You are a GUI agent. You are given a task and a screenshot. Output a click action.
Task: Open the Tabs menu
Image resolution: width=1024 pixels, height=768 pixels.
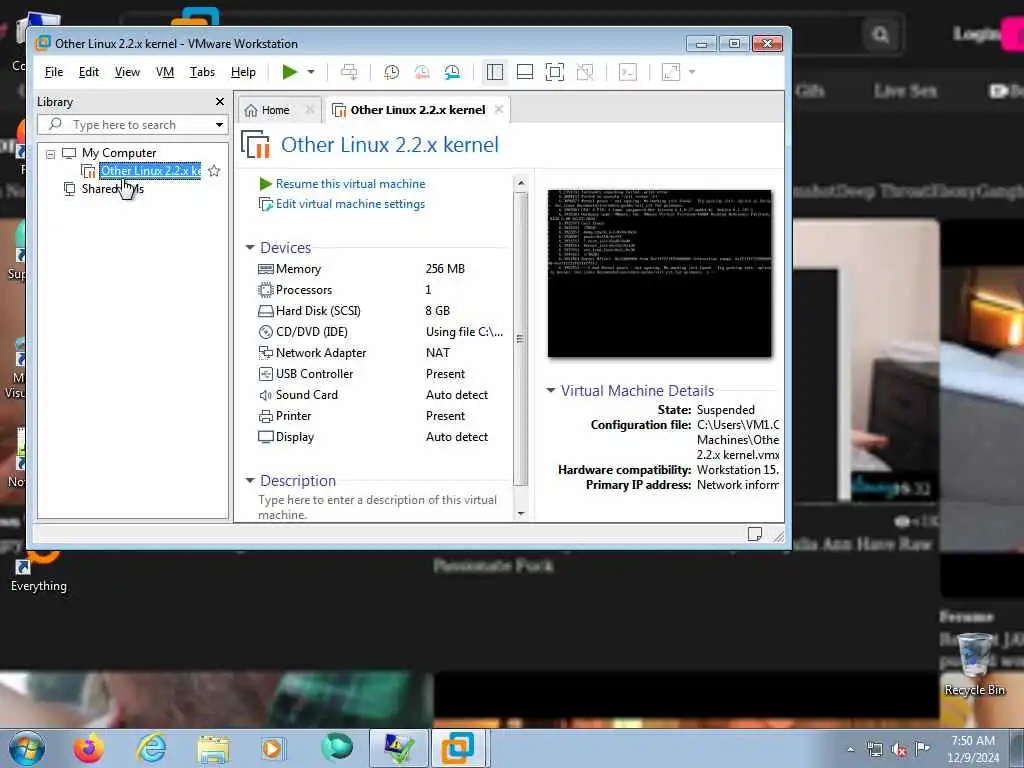[x=202, y=72]
